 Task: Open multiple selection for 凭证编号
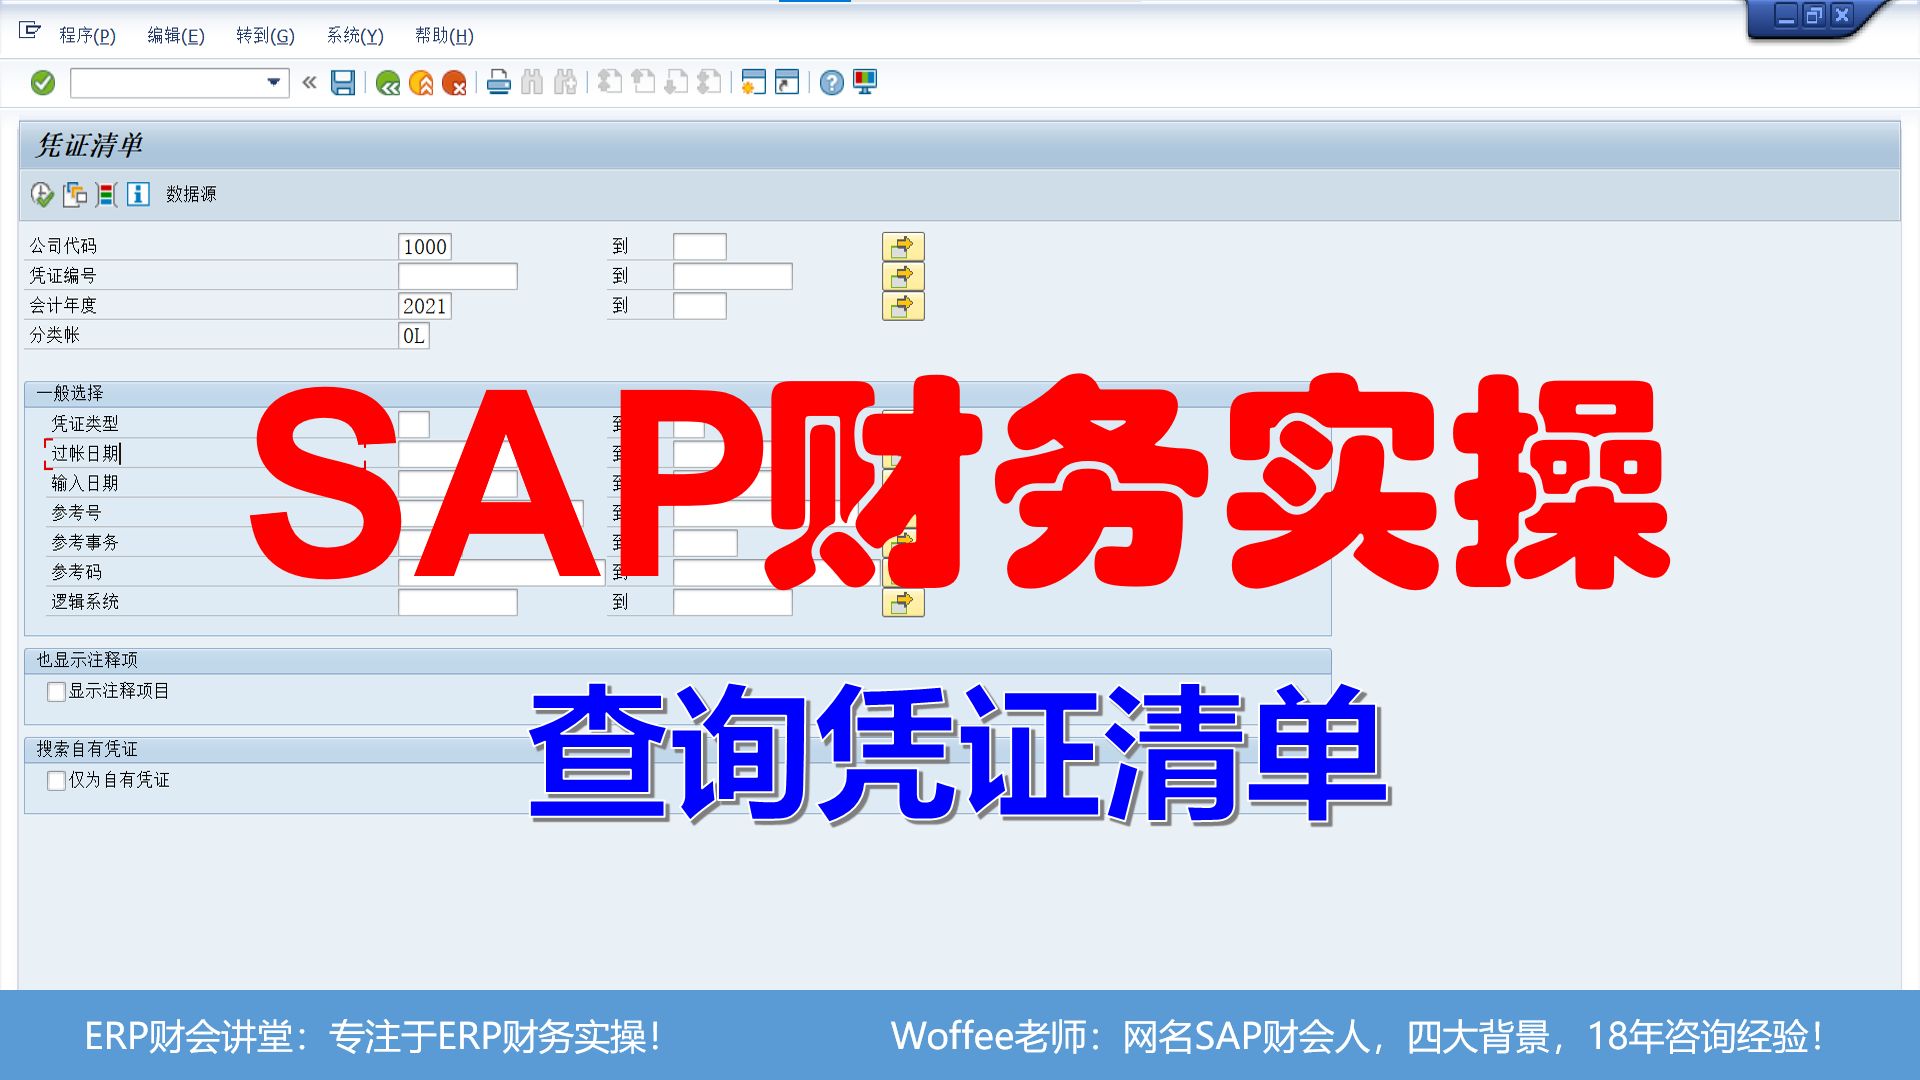pyautogui.click(x=903, y=277)
